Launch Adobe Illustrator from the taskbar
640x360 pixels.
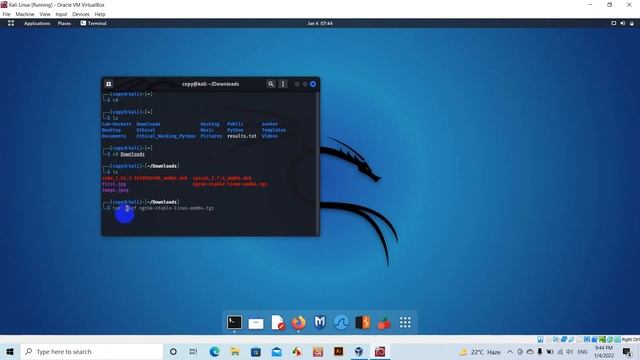tap(338, 351)
